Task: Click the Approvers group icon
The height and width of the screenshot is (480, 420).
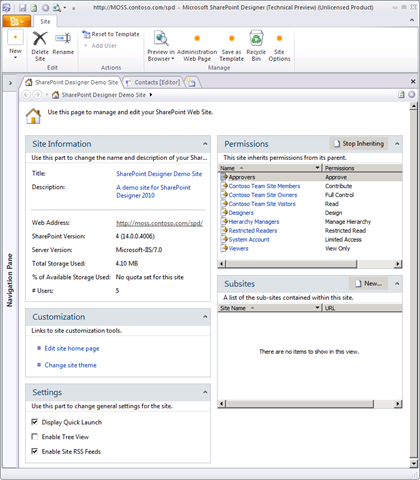Action: 224,177
